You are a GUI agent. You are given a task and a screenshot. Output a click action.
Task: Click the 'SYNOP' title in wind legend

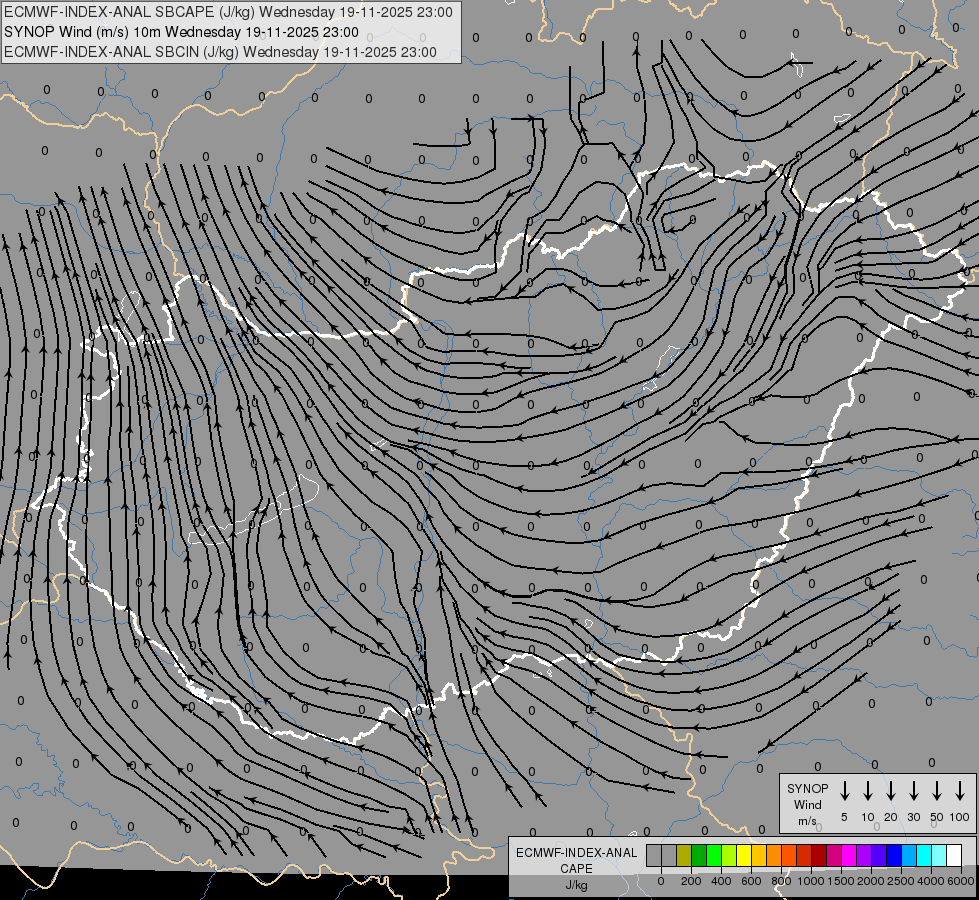tap(807, 789)
